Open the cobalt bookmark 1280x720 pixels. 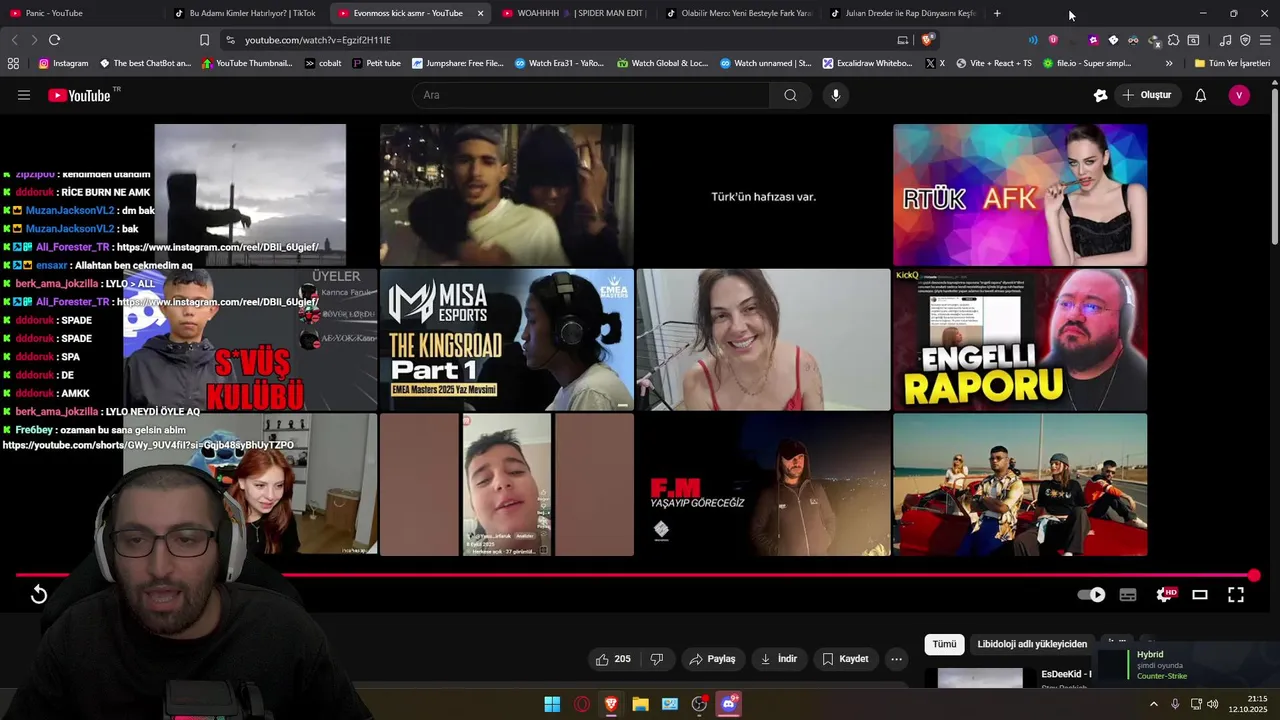click(x=323, y=63)
